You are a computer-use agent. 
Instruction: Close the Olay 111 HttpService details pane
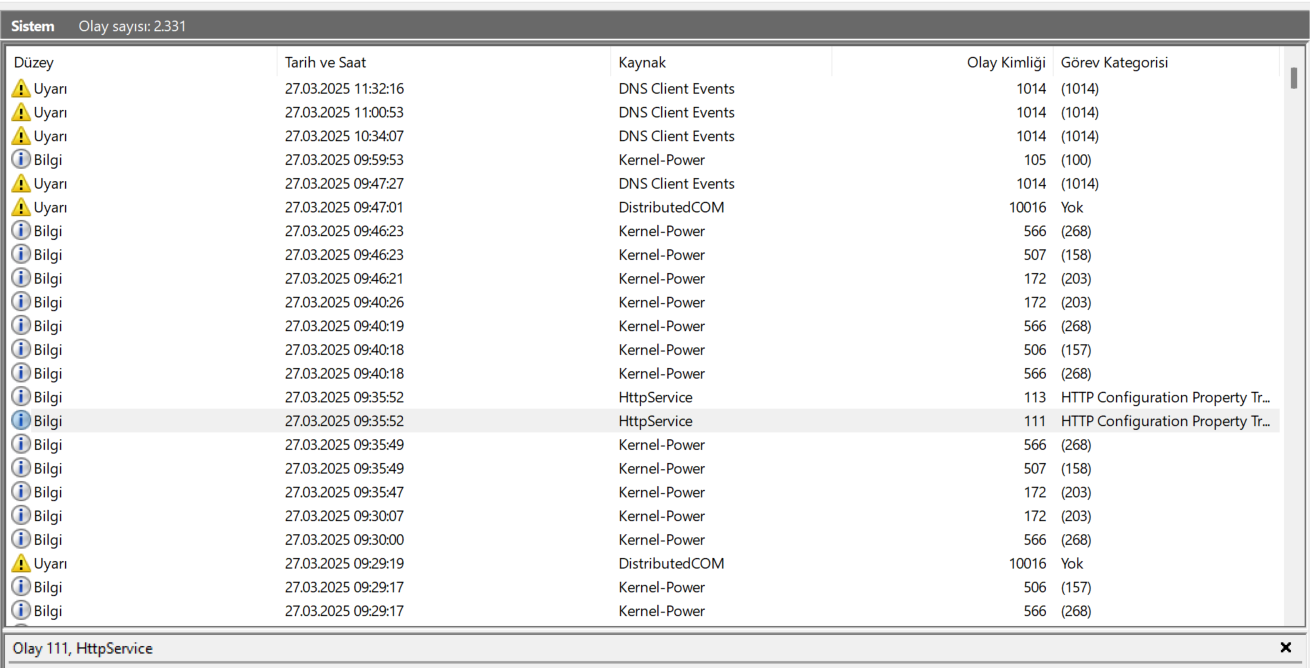tap(1286, 648)
